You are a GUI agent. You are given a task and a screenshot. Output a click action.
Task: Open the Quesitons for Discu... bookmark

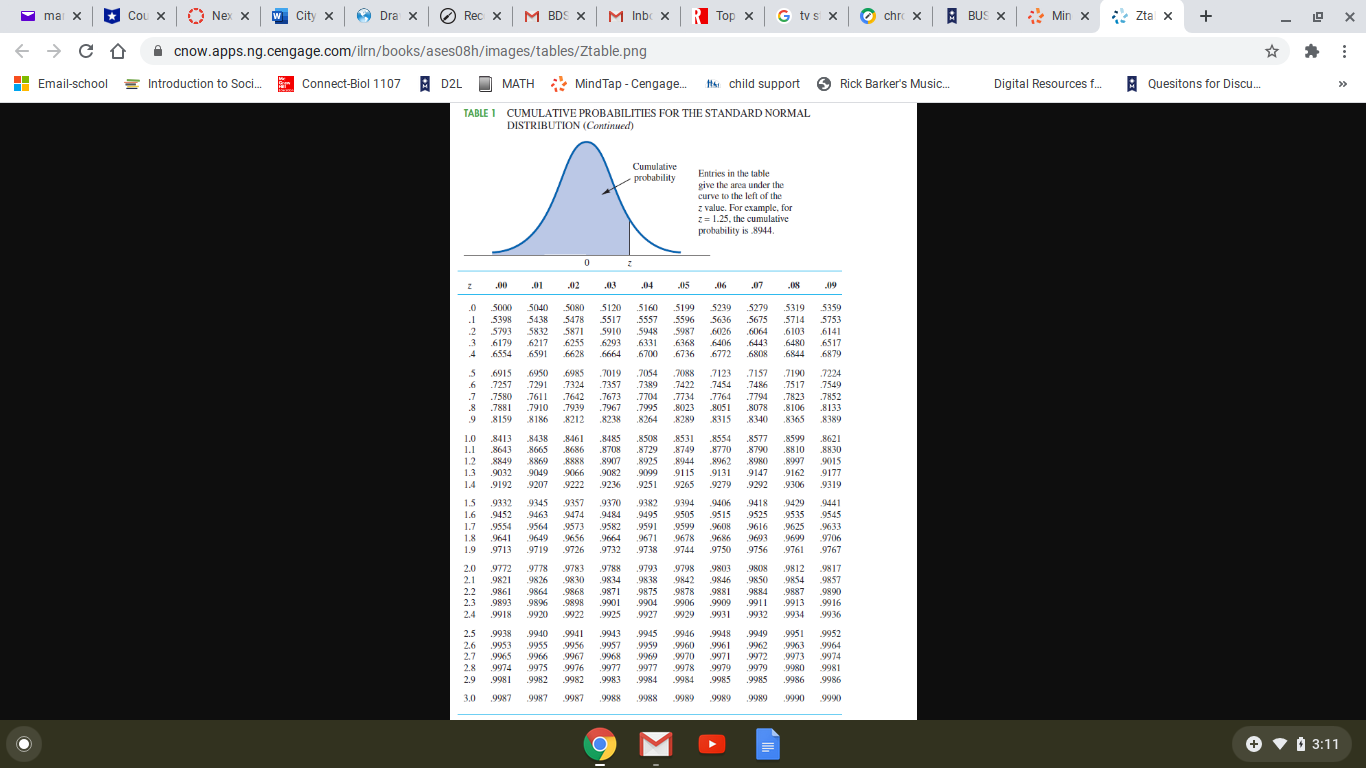click(1194, 84)
